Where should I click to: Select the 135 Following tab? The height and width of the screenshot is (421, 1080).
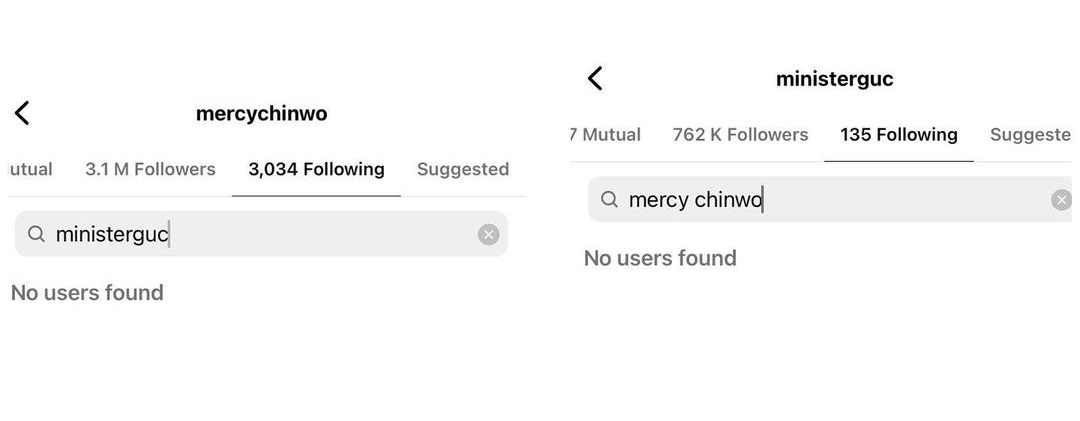pos(899,134)
